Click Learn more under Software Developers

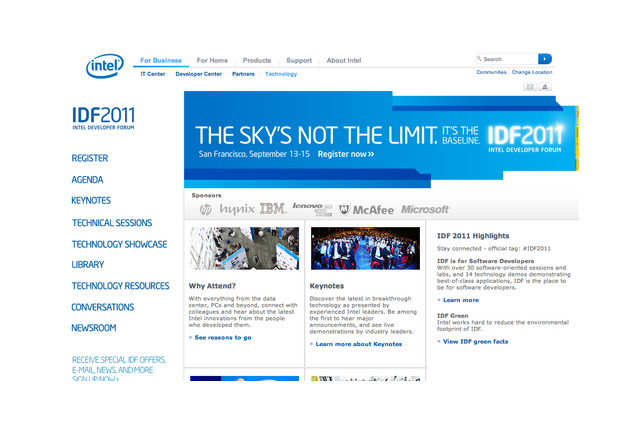(461, 300)
